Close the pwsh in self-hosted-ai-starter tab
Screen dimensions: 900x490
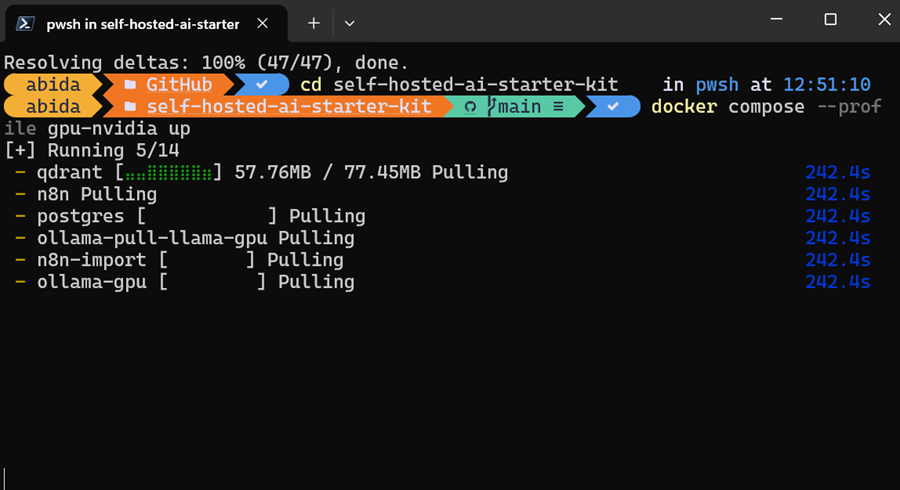262,23
